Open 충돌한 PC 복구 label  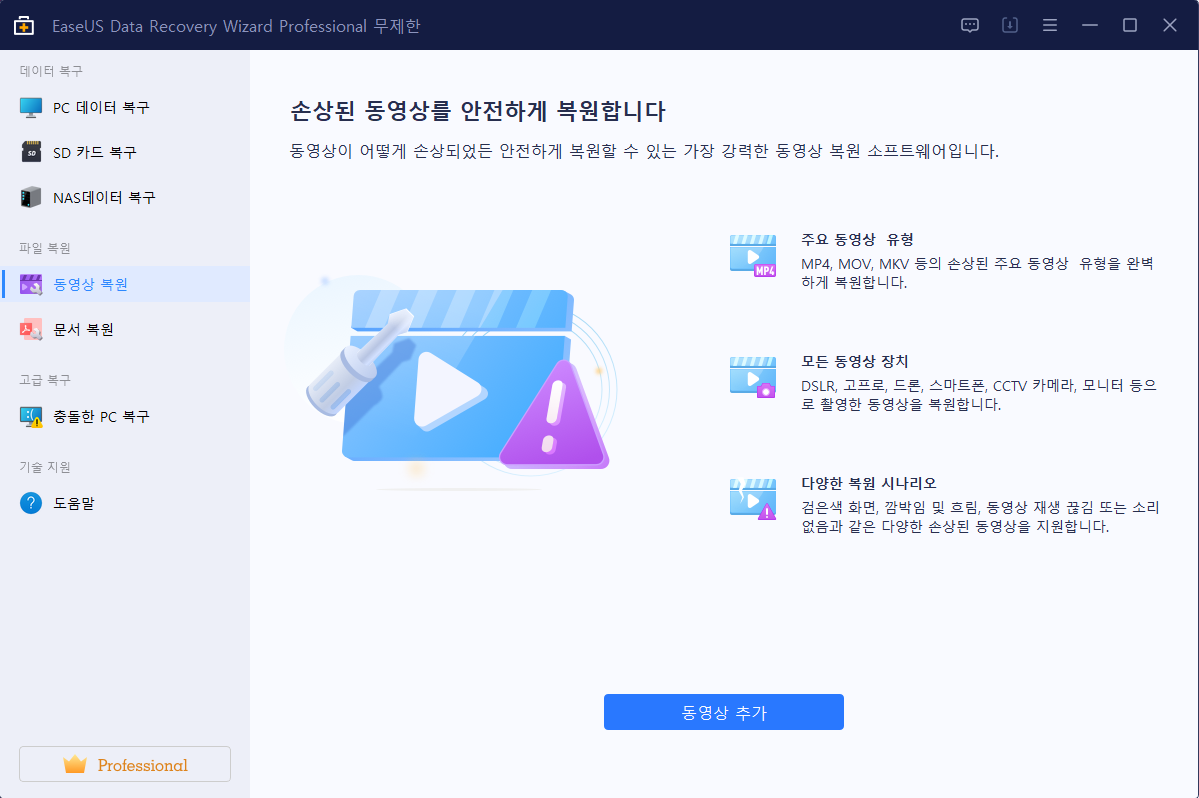101,417
